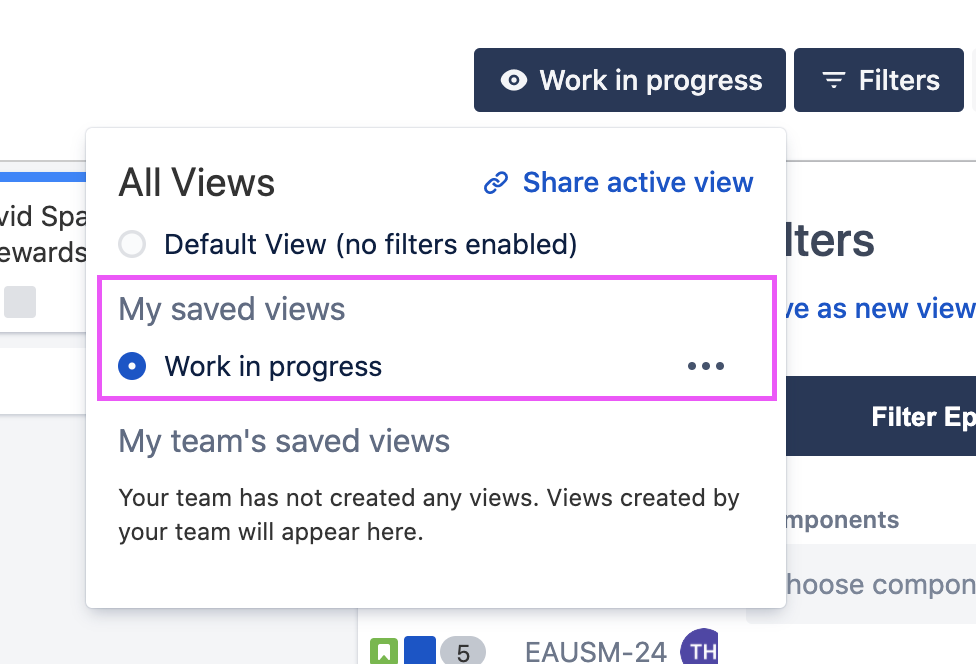
Task: Pick the 'Work in progress' saved view label
Action: point(273,367)
